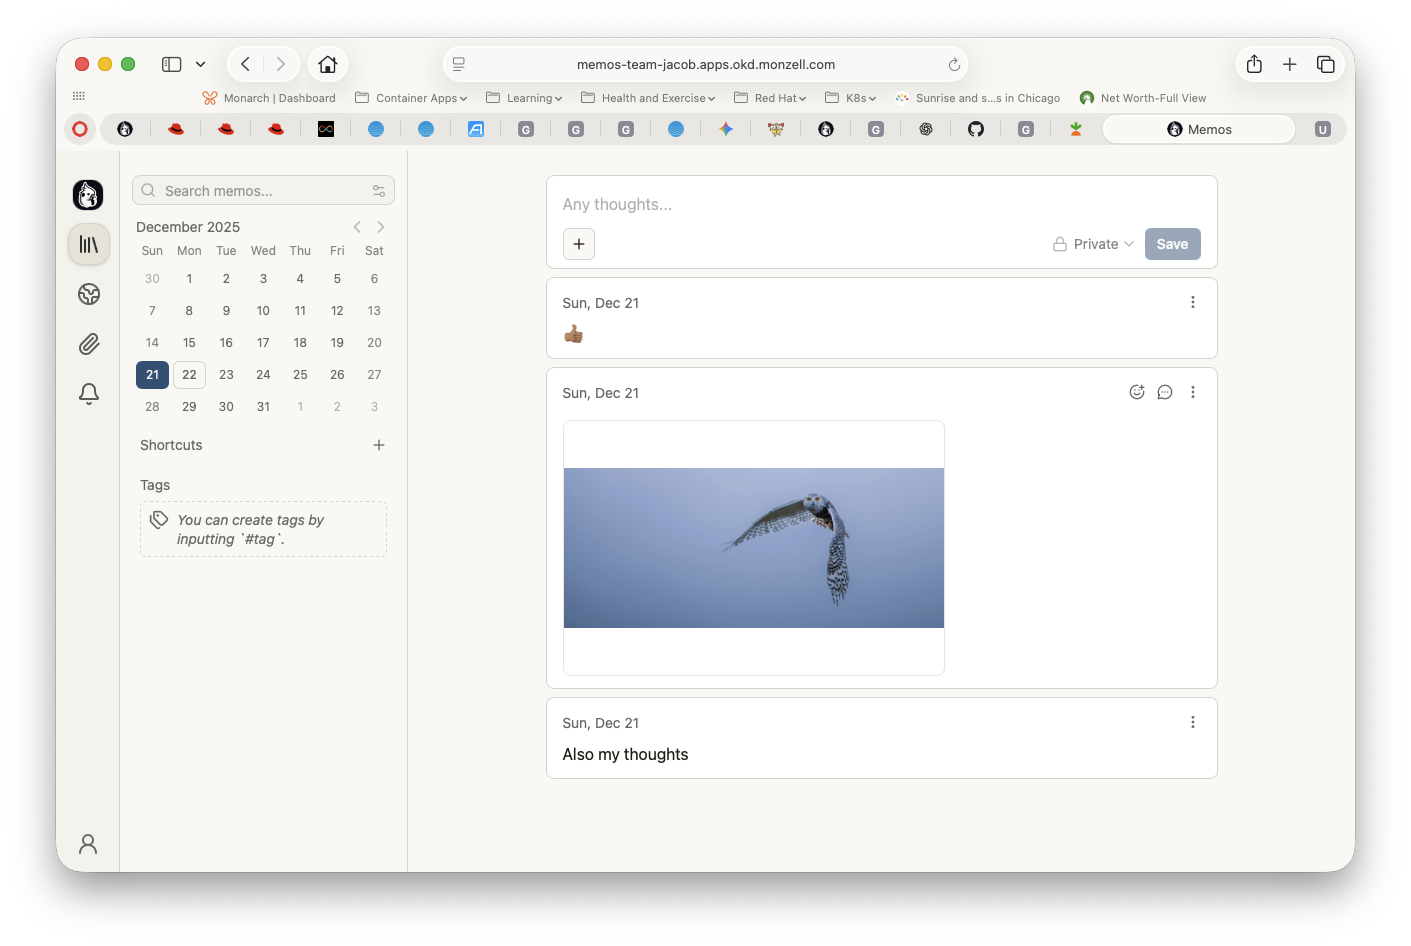The width and height of the screenshot is (1411, 946).
Task: Open the Explore page in sidebar
Action: [89, 294]
